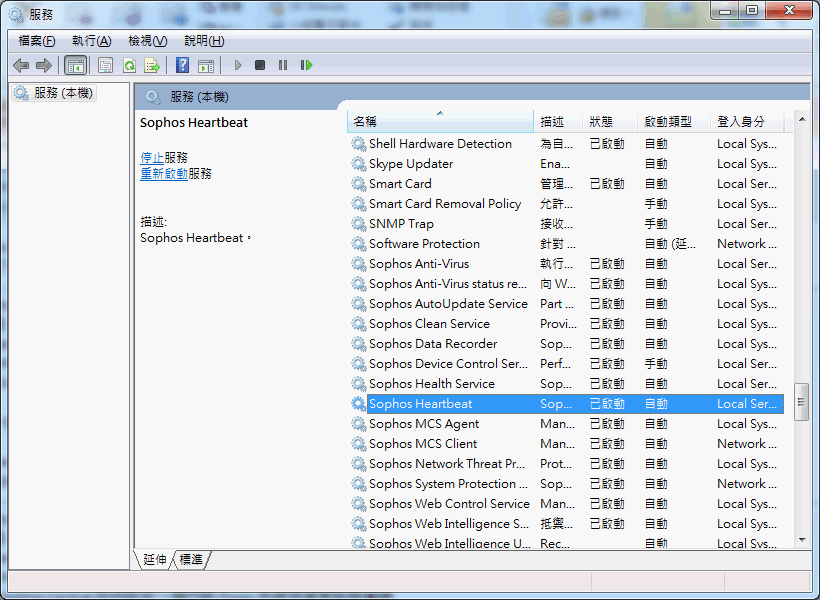Click the scroll-up arrow of the services list

[x=802, y=120]
